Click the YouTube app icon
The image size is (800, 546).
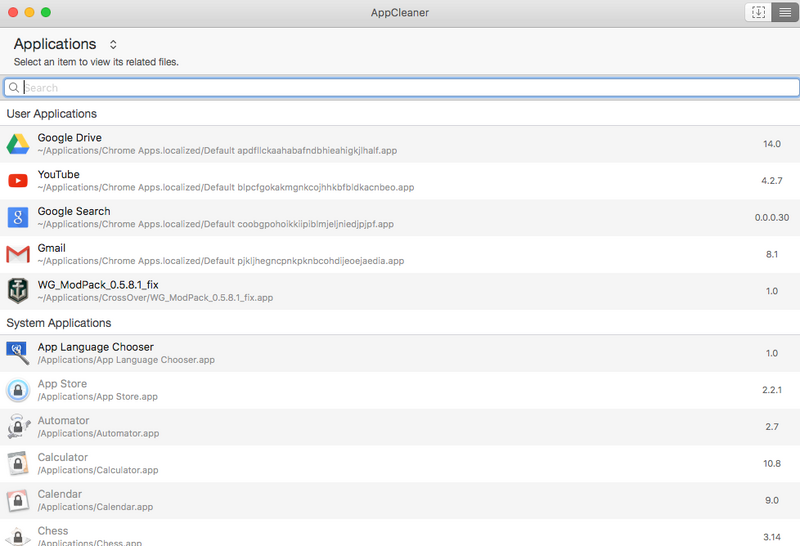18,181
